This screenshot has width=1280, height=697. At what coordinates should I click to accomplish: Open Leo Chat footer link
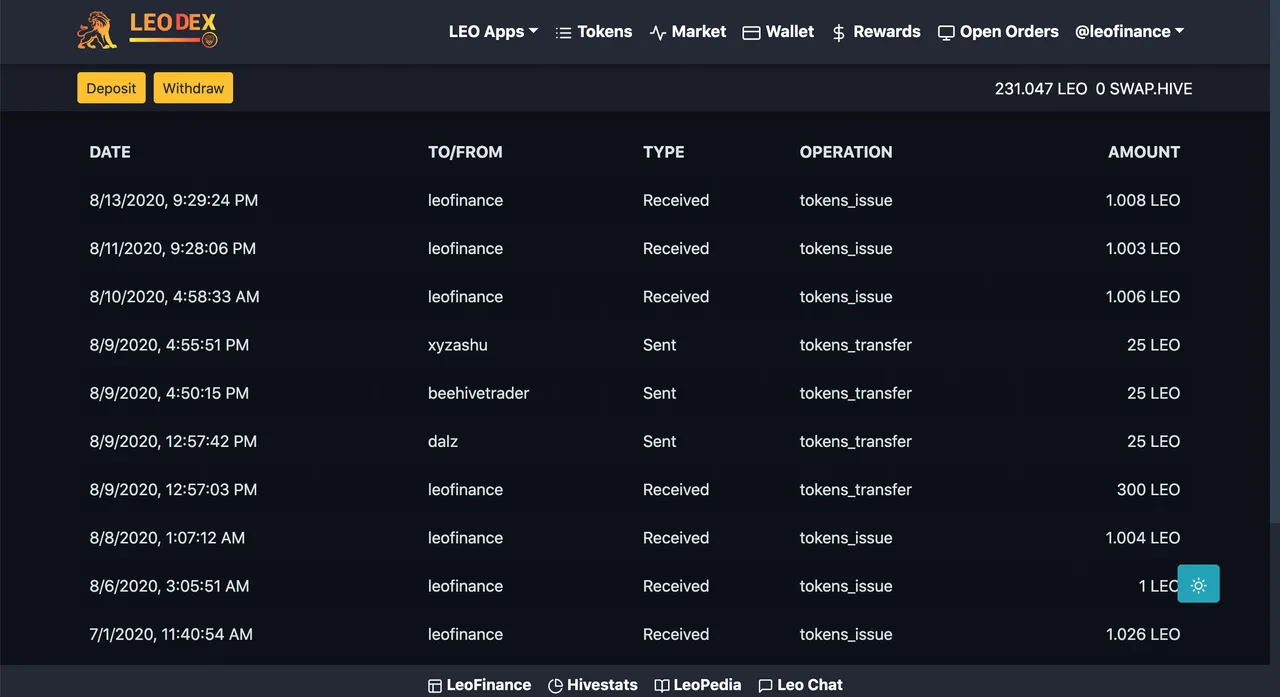point(800,685)
